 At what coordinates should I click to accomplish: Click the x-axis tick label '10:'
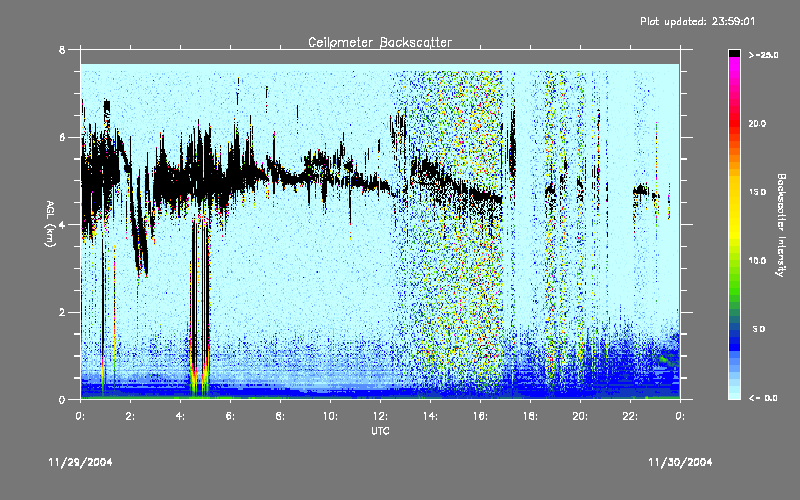point(330,416)
